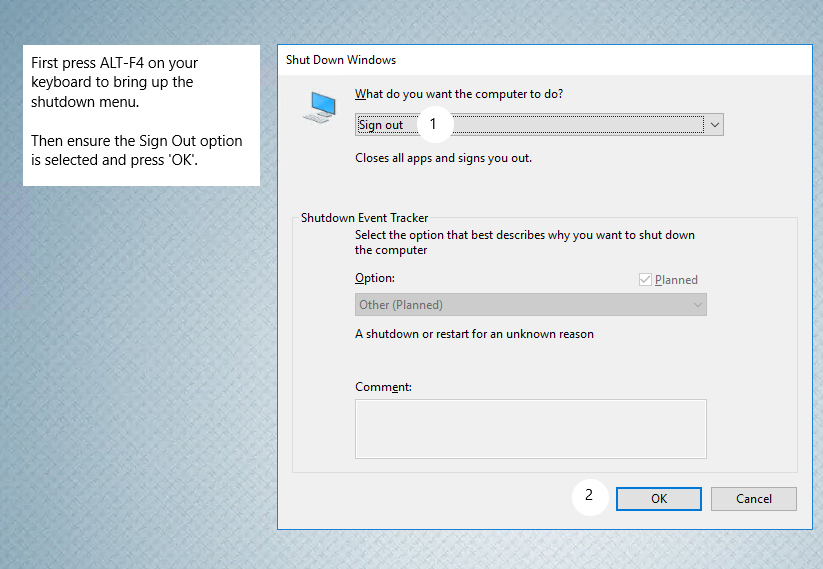Click the computer monitor icon in the dialog
This screenshot has height=569, width=823.
(x=320, y=107)
